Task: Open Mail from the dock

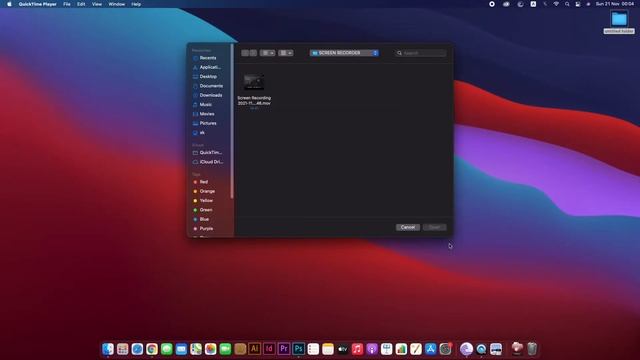Action: 181,349
